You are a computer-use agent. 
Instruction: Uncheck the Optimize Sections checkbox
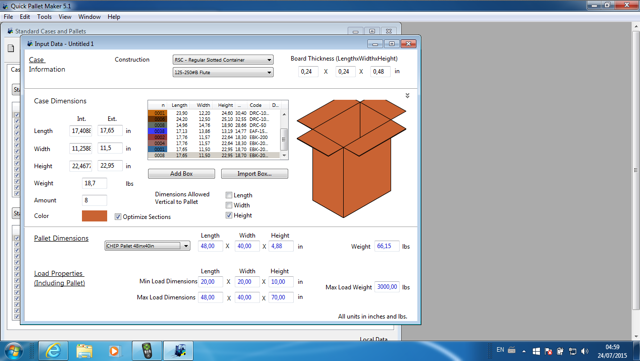118,216
